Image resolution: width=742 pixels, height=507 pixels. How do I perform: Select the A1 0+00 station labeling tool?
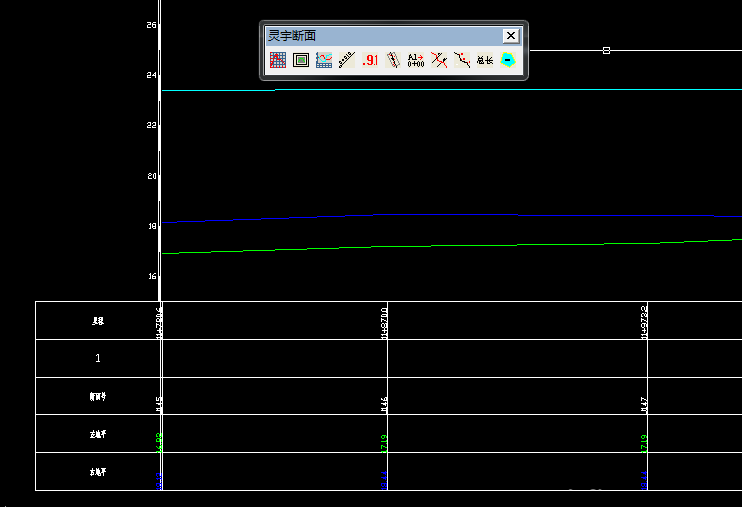click(416, 60)
